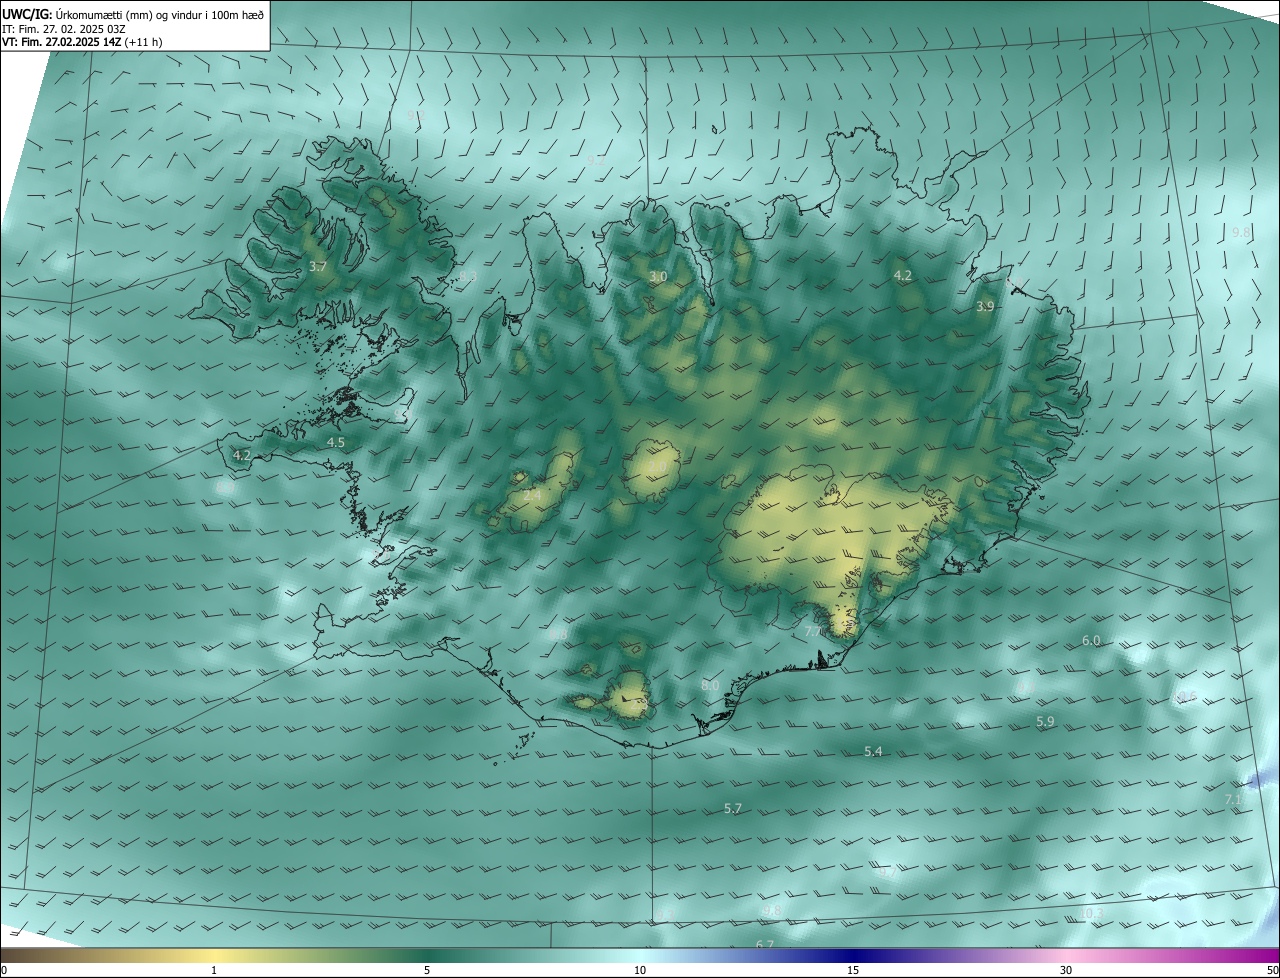This screenshot has width=1280, height=978.
Task: Click the 6.0 value over the southeast ocean
Action: pyautogui.click(x=1091, y=640)
